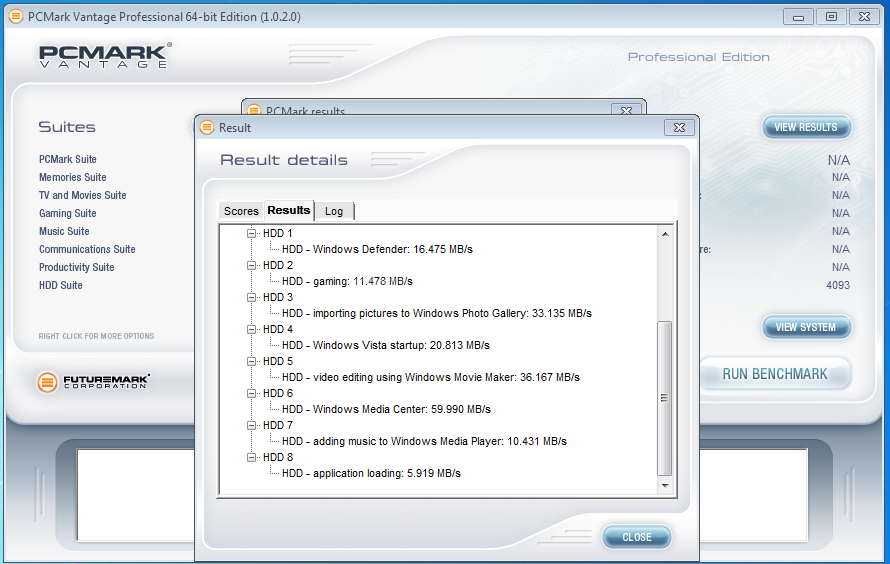The width and height of the screenshot is (890, 564).
Task: Collapse the HDD 8 tree node
Action: [x=251, y=457]
